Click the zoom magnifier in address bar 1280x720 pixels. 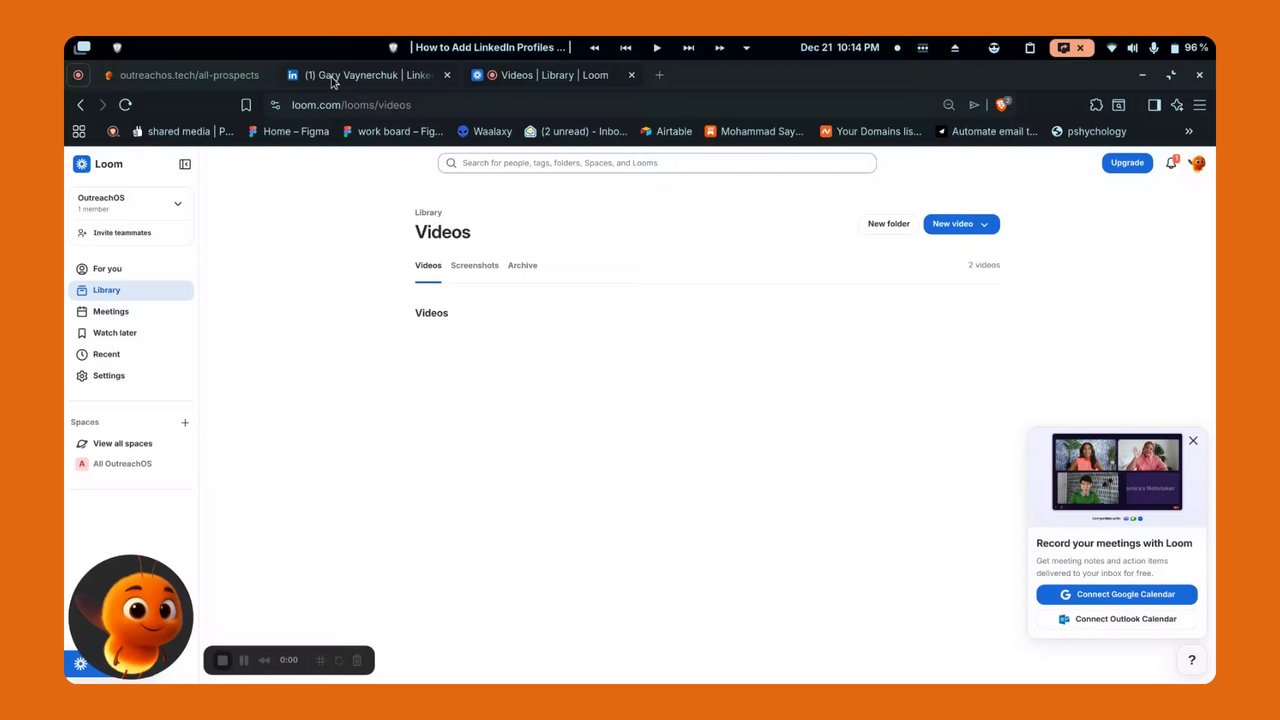coord(949,105)
